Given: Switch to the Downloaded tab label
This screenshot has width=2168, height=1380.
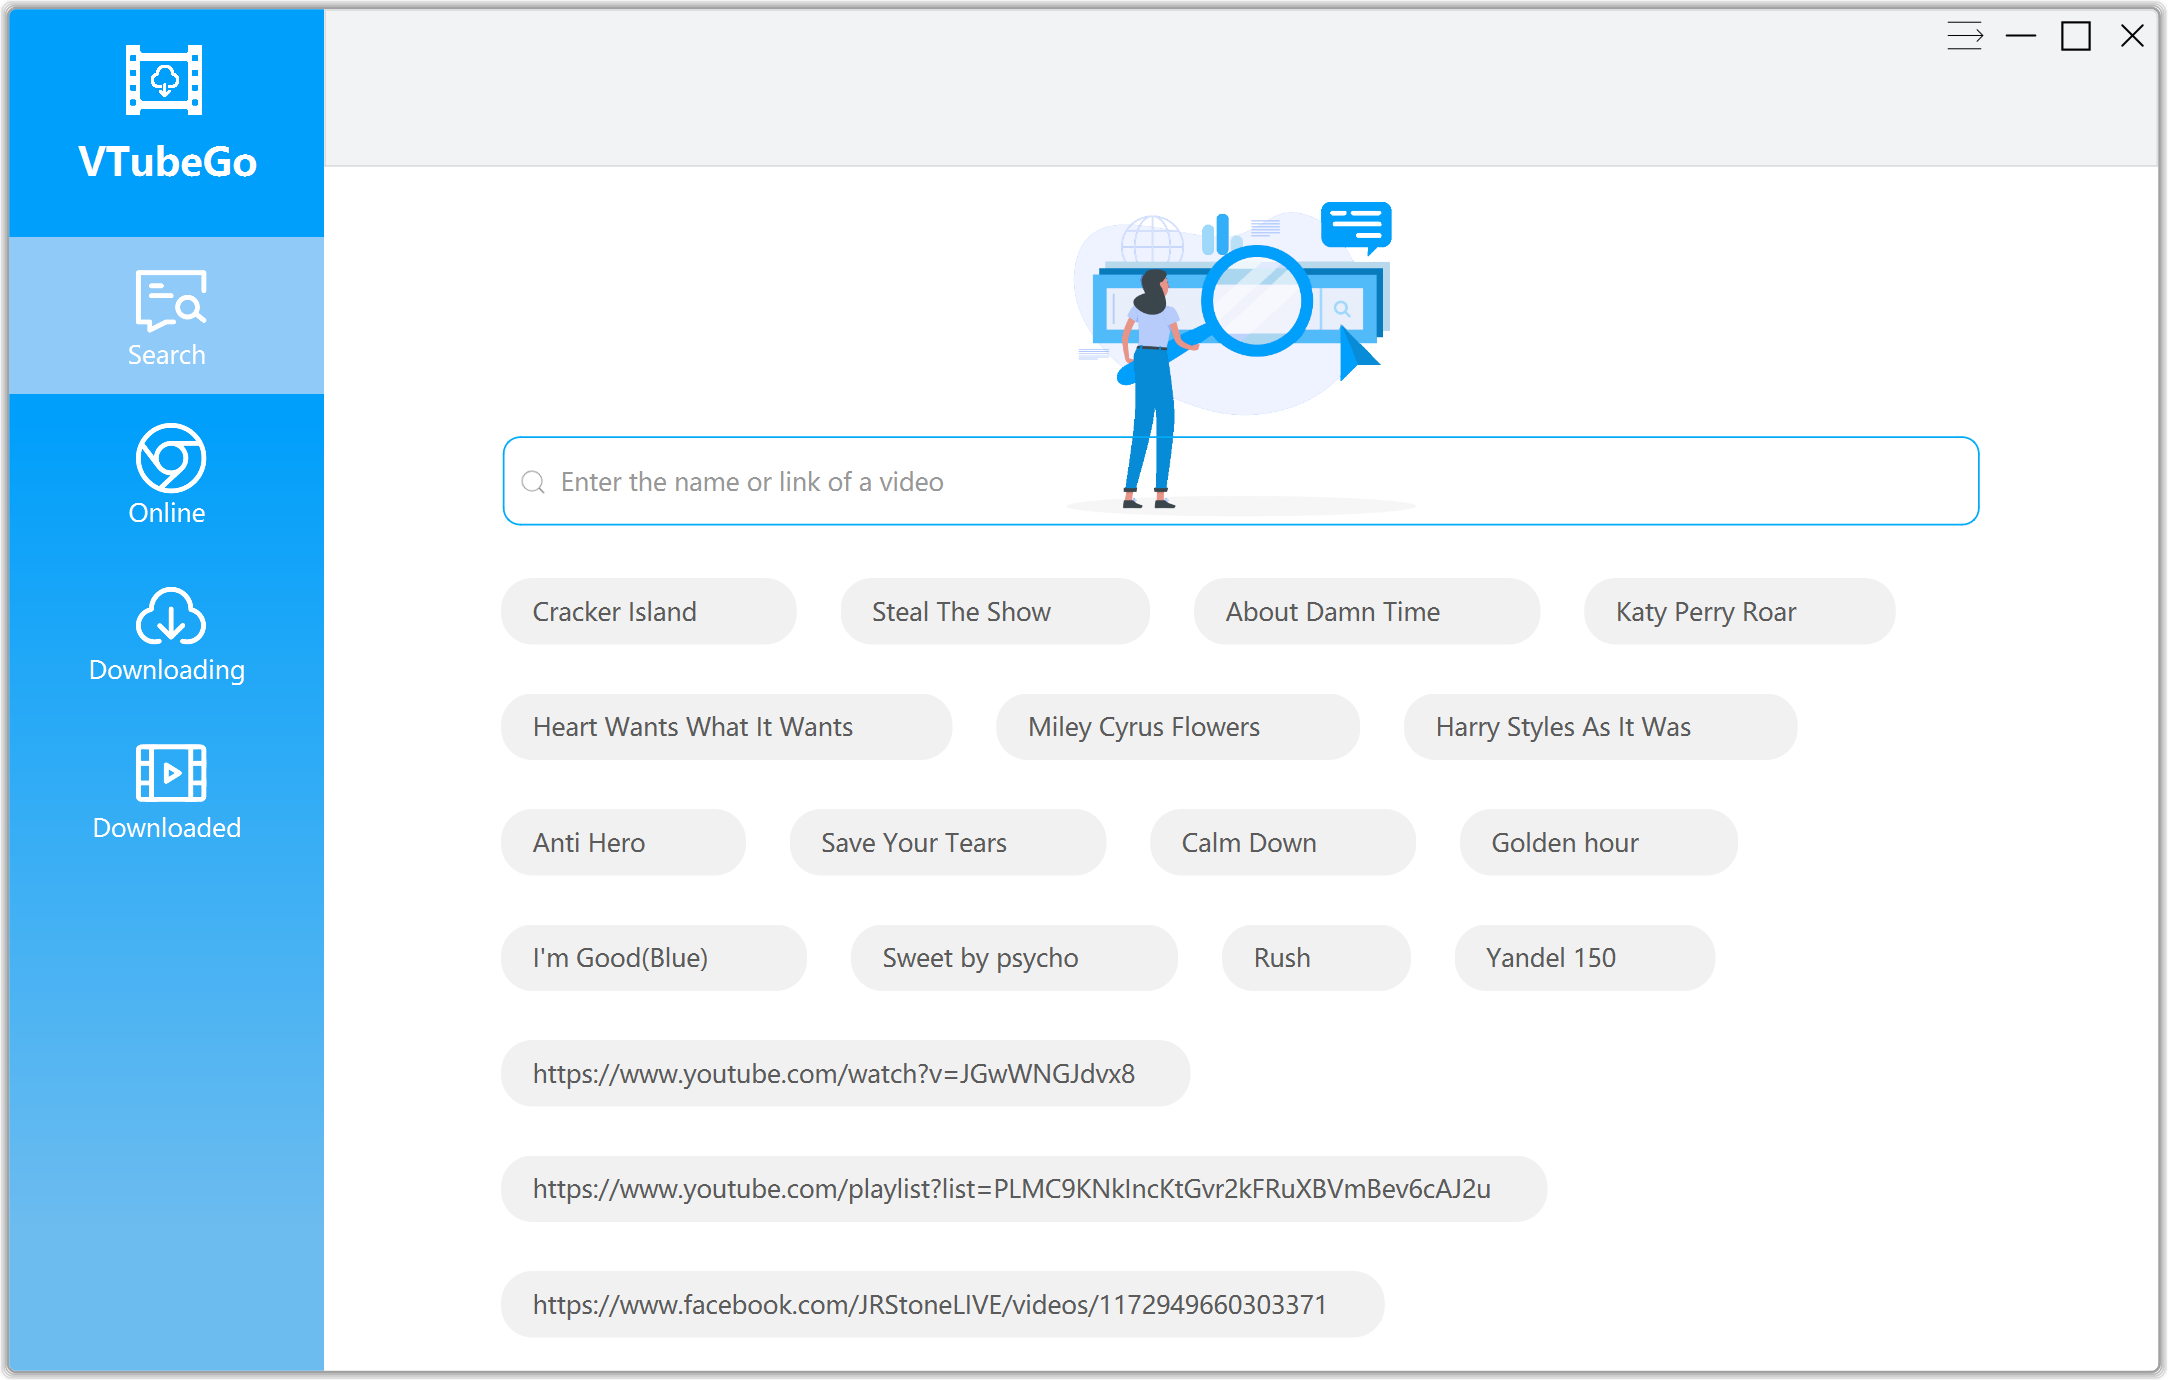Looking at the screenshot, I should coord(167,828).
